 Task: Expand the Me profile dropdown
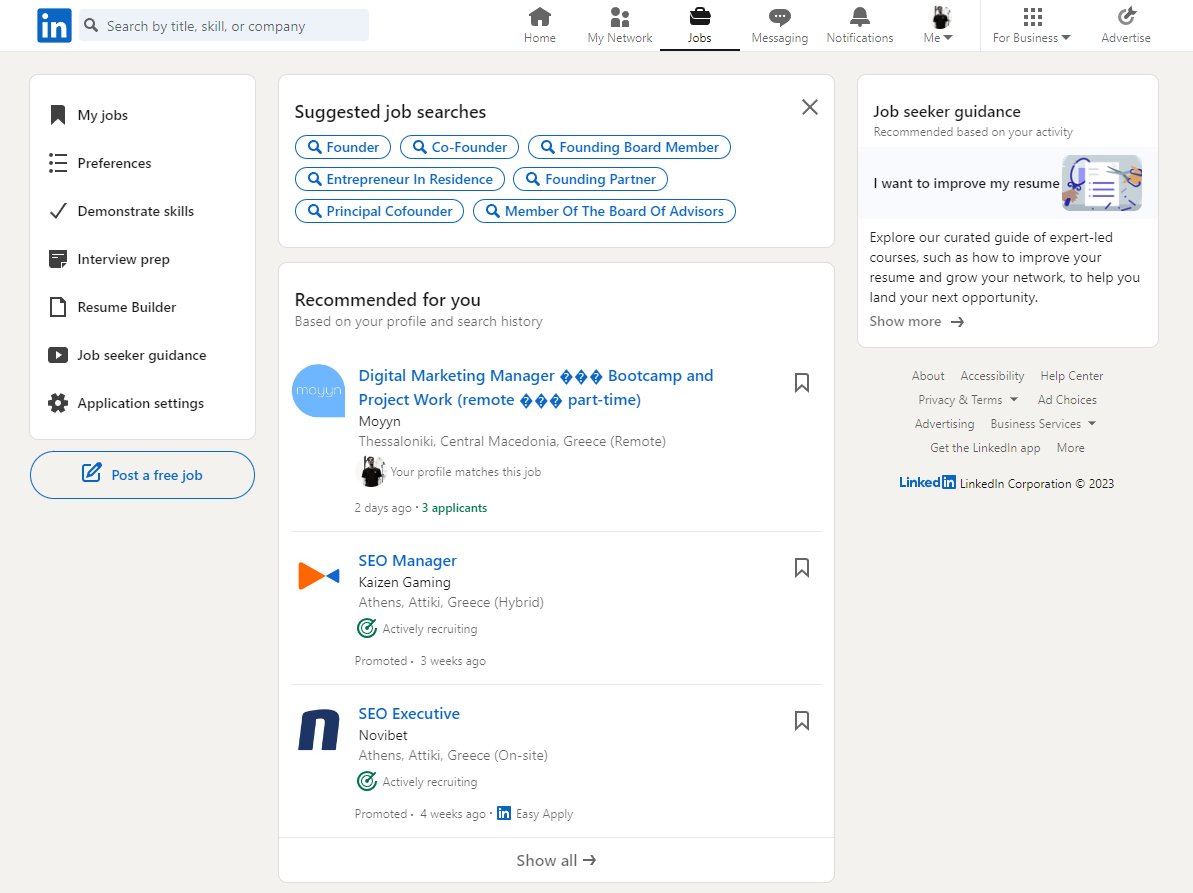click(939, 26)
